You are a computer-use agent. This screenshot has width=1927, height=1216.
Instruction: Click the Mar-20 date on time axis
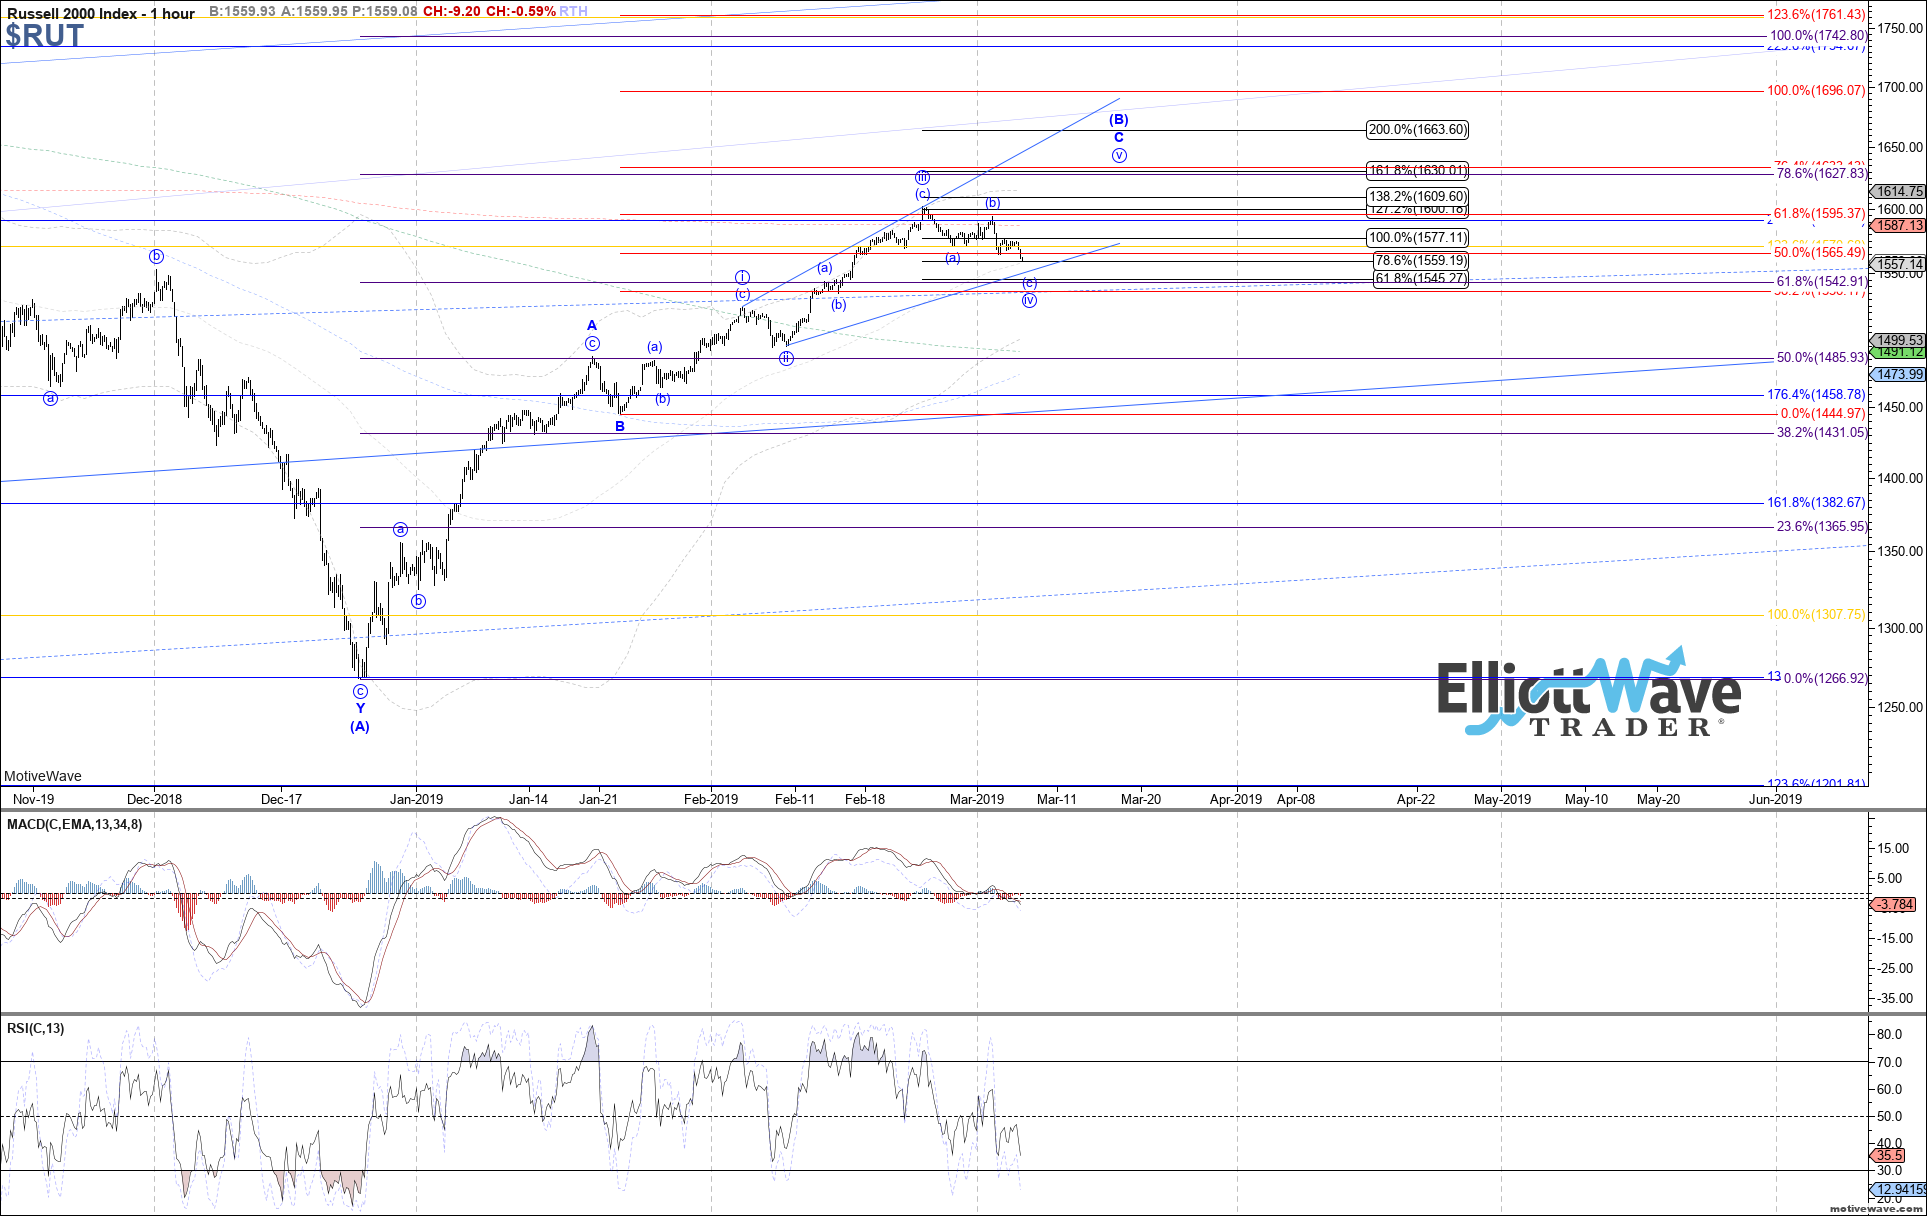(1141, 799)
